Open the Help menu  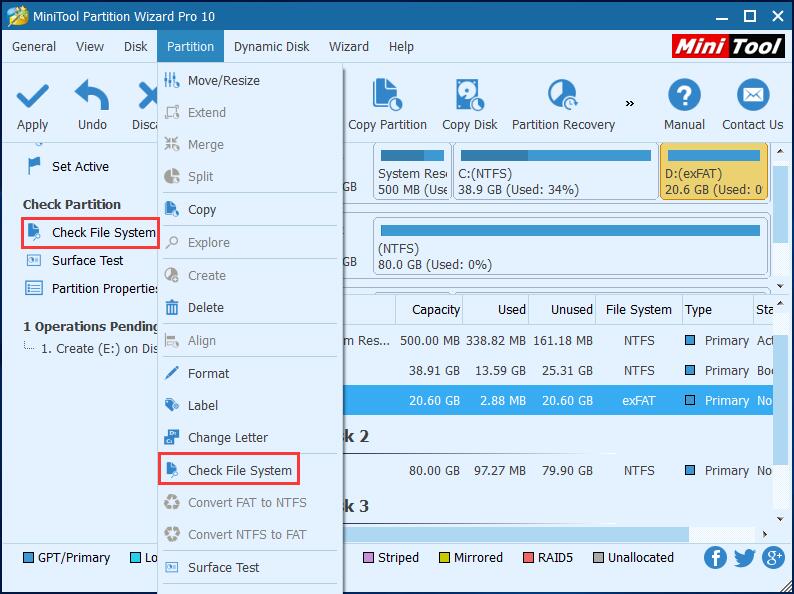(x=401, y=47)
